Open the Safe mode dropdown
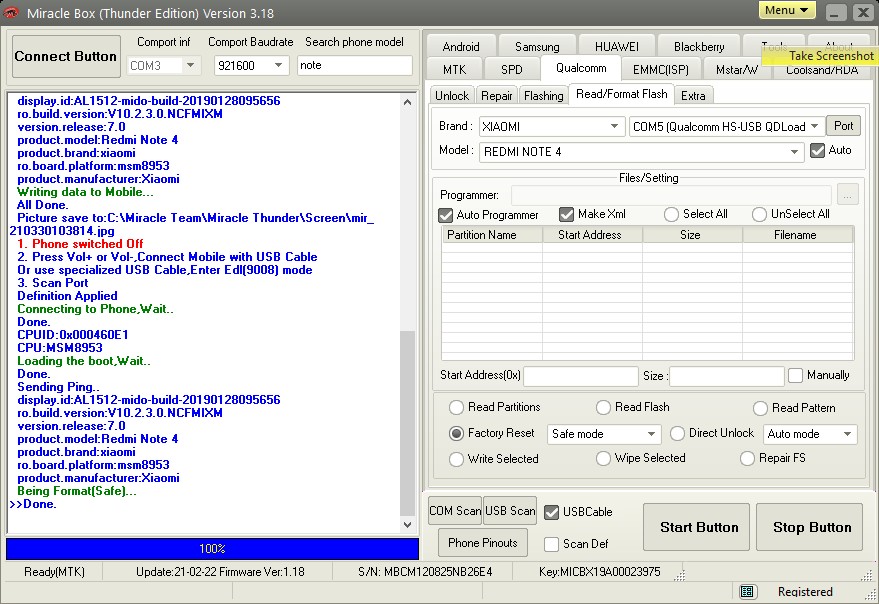The image size is (879, 604). pyautogui.click(x=651, y=434)
